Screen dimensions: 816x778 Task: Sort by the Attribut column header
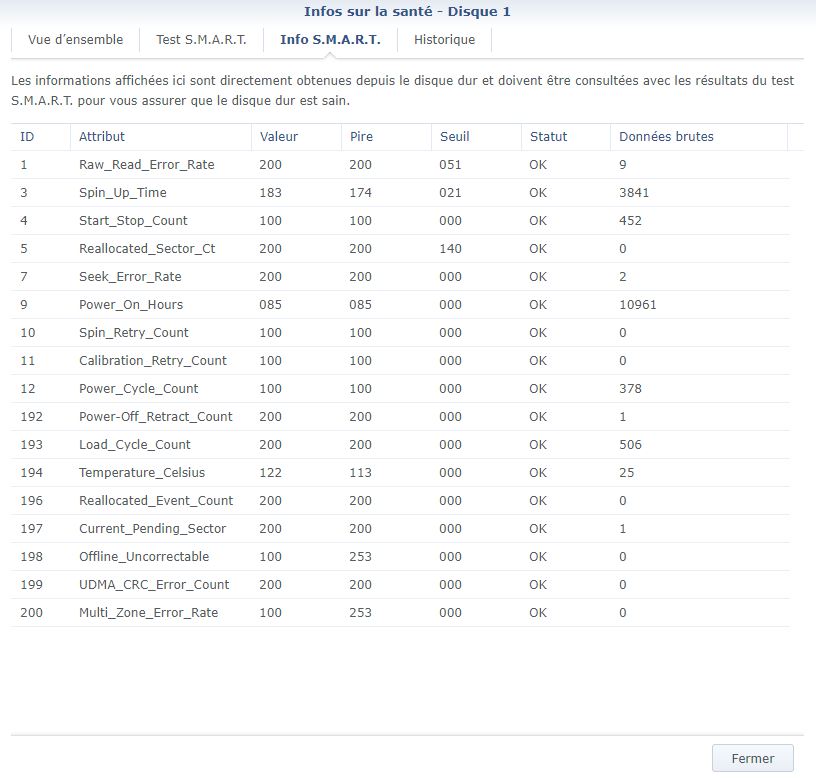(x=161, y=137)
